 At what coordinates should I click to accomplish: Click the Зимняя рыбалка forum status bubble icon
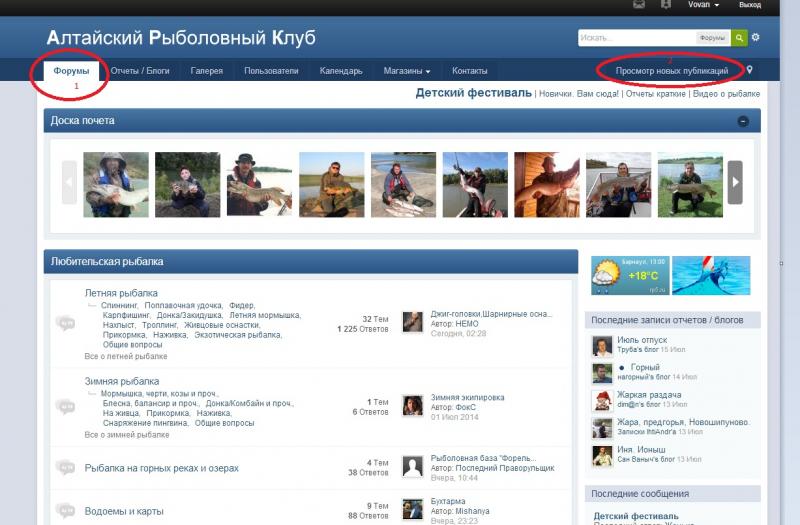click(x=66, y=407)
